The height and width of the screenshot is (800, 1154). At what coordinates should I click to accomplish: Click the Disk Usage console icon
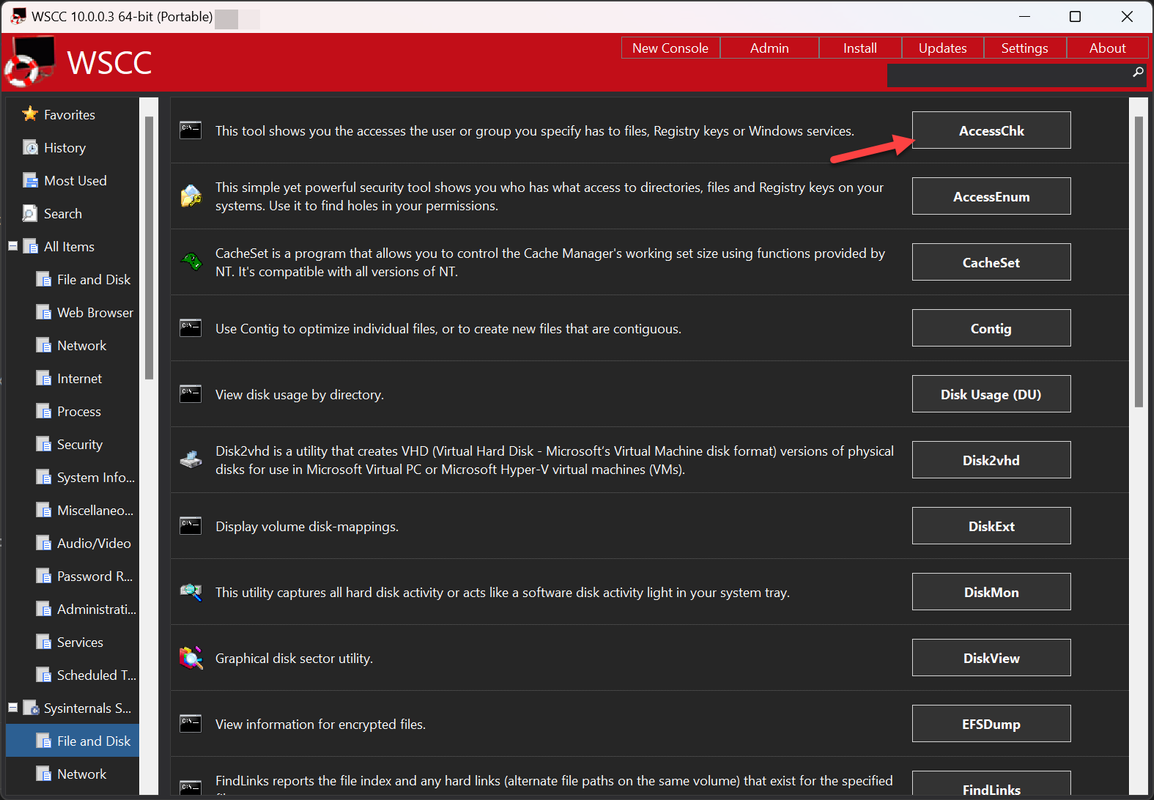click(191, 394)
